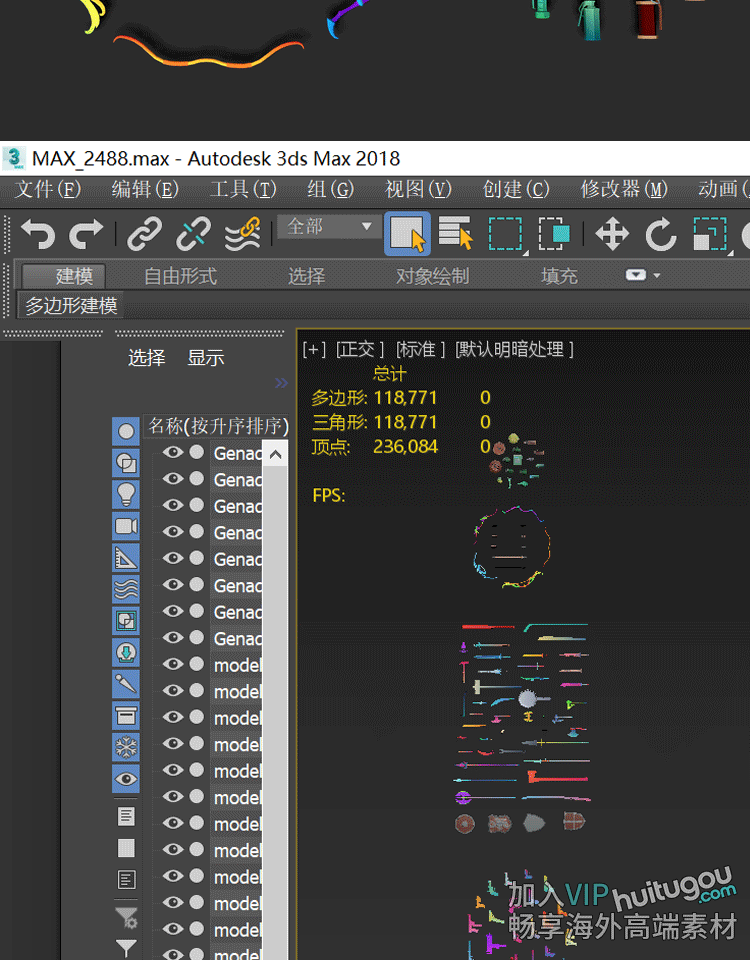Activate the Bind to Space Warp tool
750x960 pixels.
pos(243,234)
